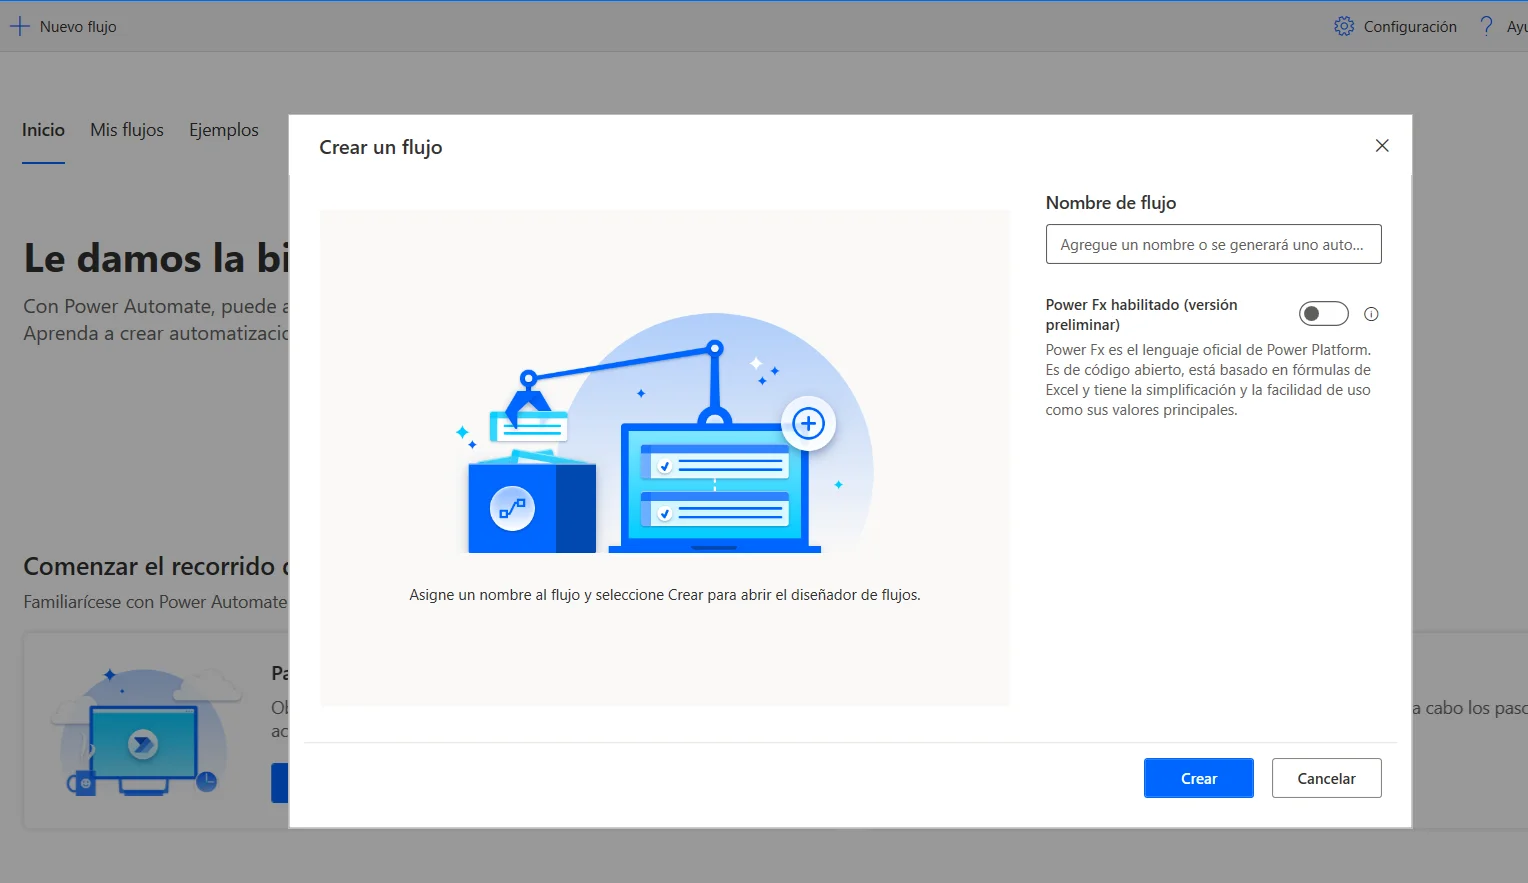Image resolution: width=1528 pixels, height=883 pixels.
Task: Close the Crear un flujo dialog
Action: (1382, 146)
